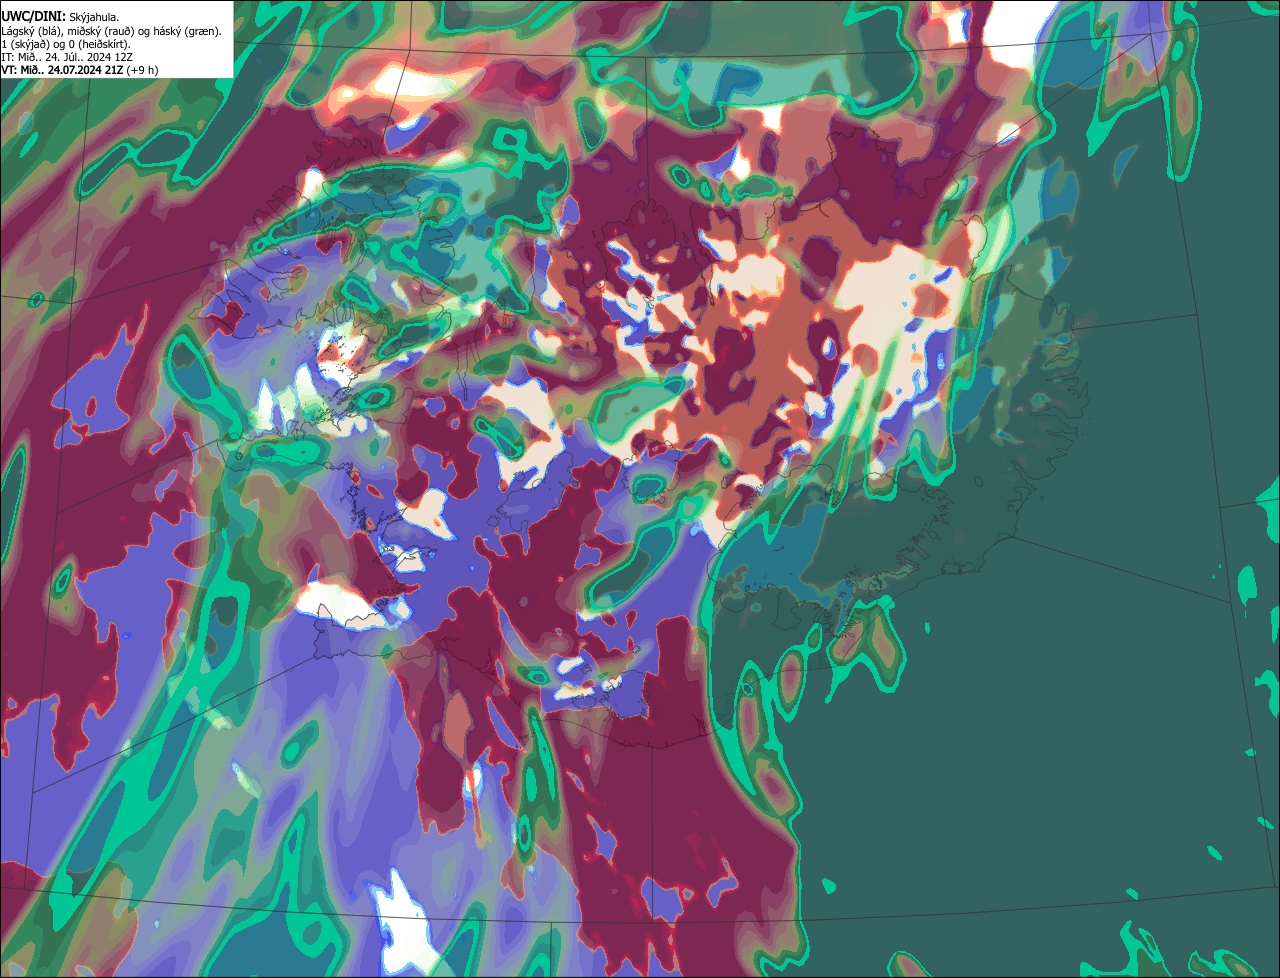Select the legend line 'Lágský (blá), miðský (rauð) og háský (græn).'
This screenshot has height=978, width=1280.
(112, 31)
